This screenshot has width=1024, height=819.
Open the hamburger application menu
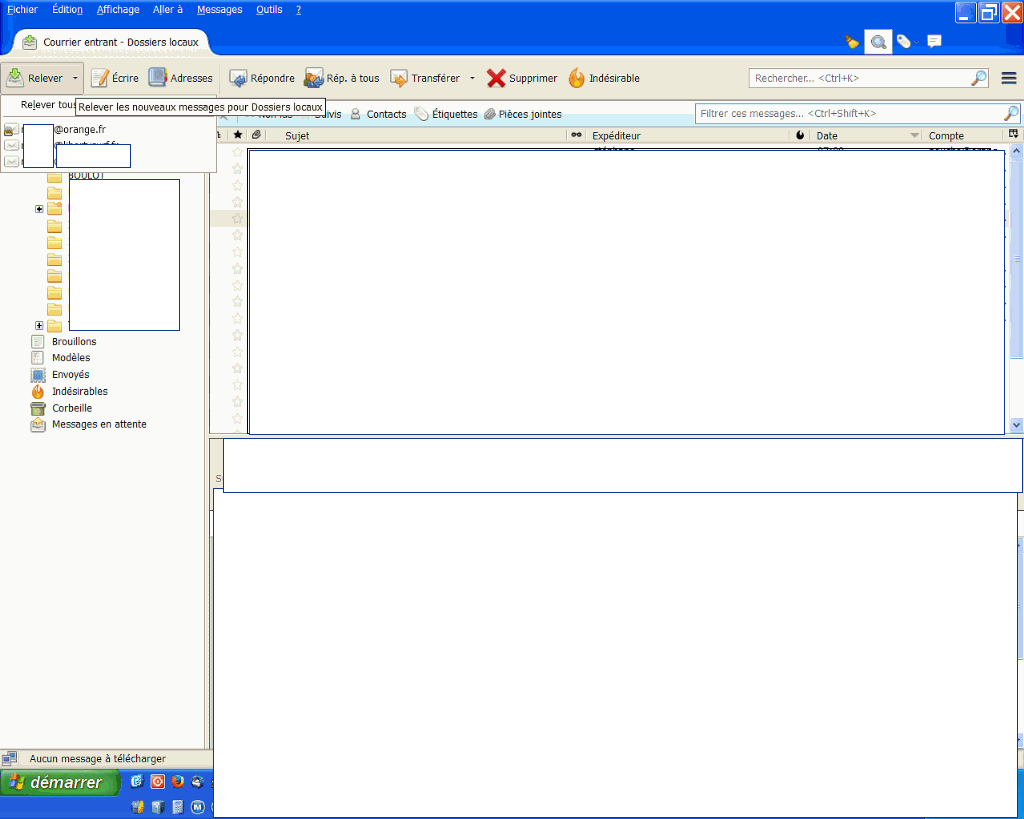pyautogui.click(x=1008, y=78)
